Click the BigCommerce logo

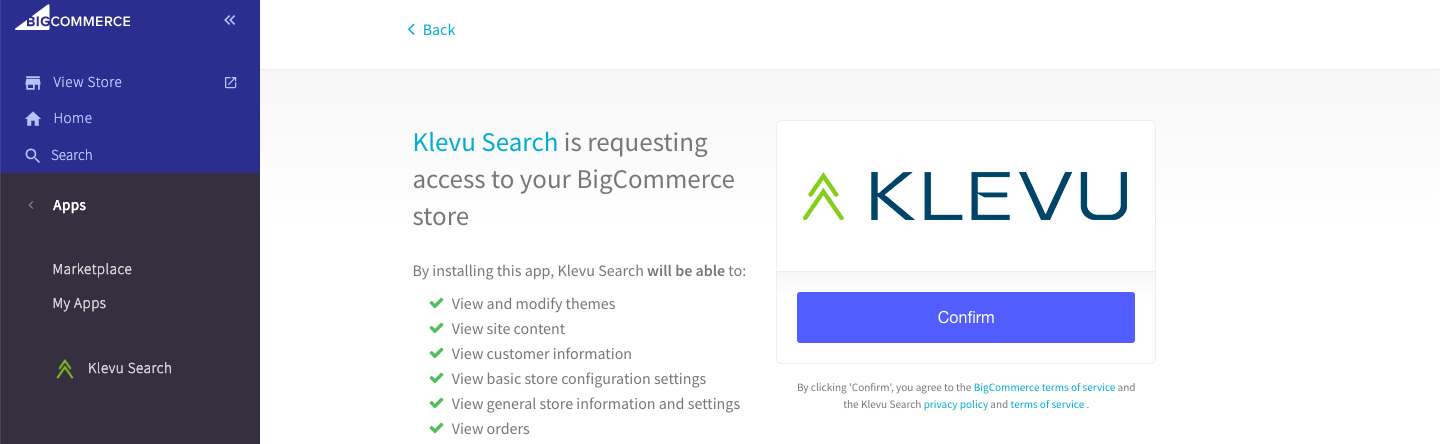coord(72,19)
